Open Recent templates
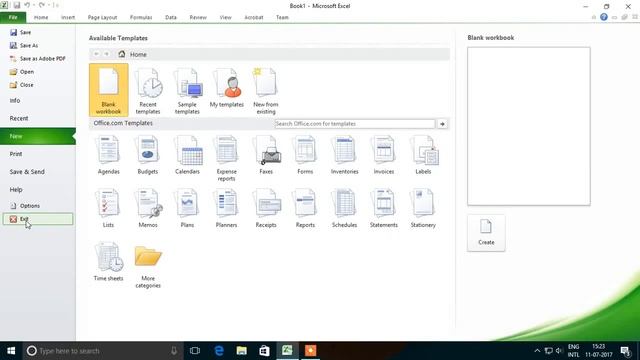The height and width of the screenshot is (360, 640). pos(148,91)
